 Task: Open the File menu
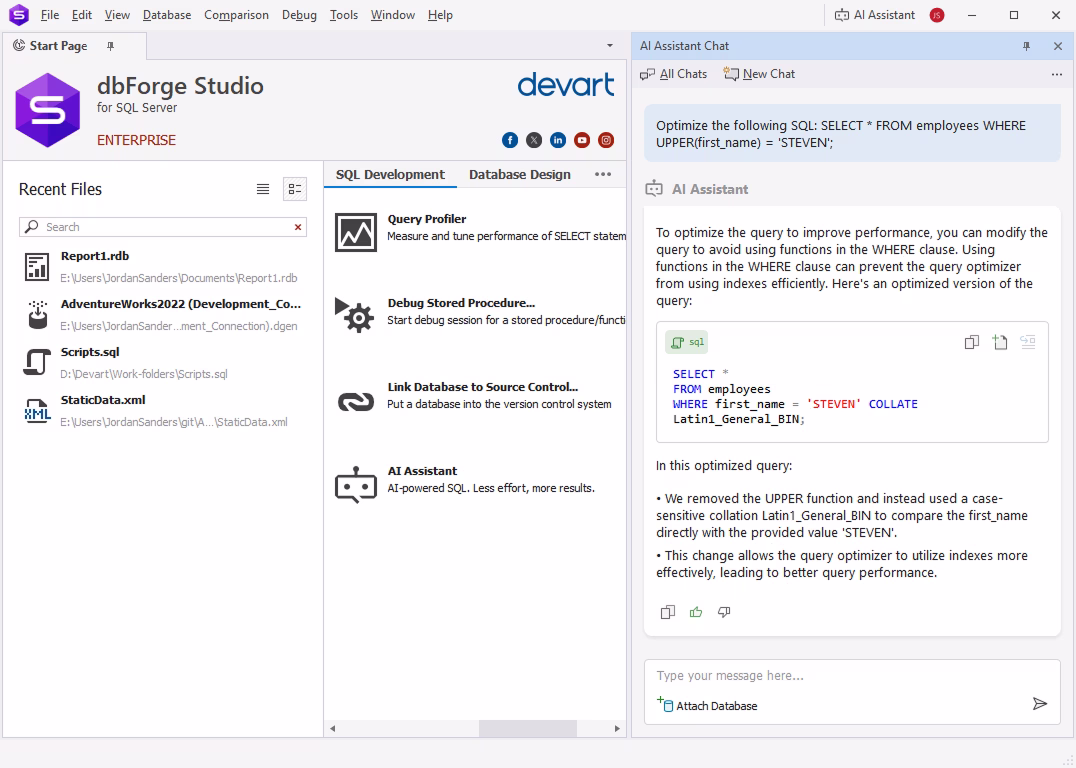coord(49,15)
